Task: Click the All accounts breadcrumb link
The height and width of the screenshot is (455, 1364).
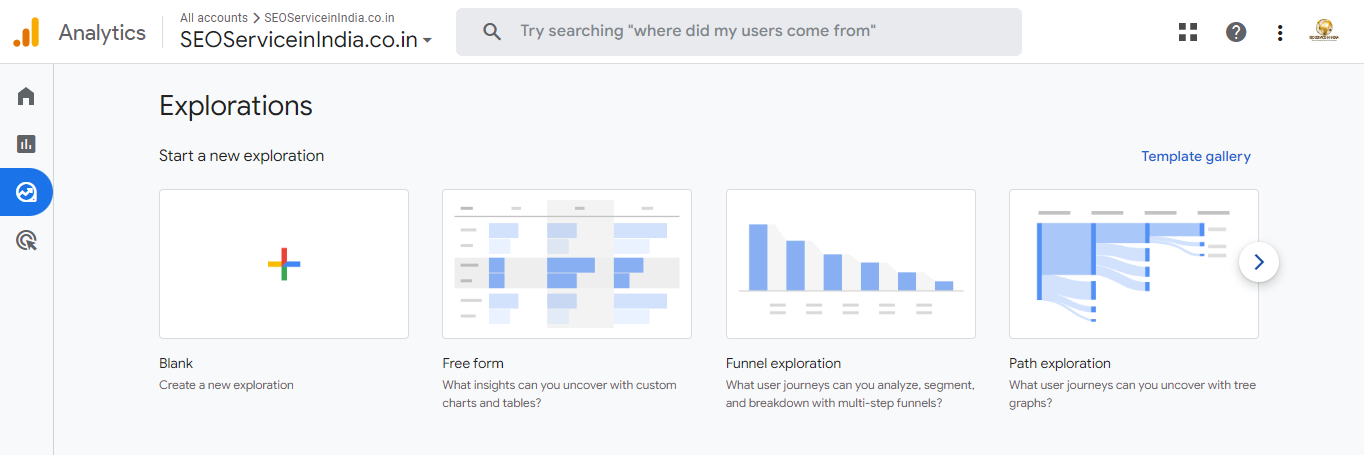Action: pyautogui.click(x=213, y=18)
